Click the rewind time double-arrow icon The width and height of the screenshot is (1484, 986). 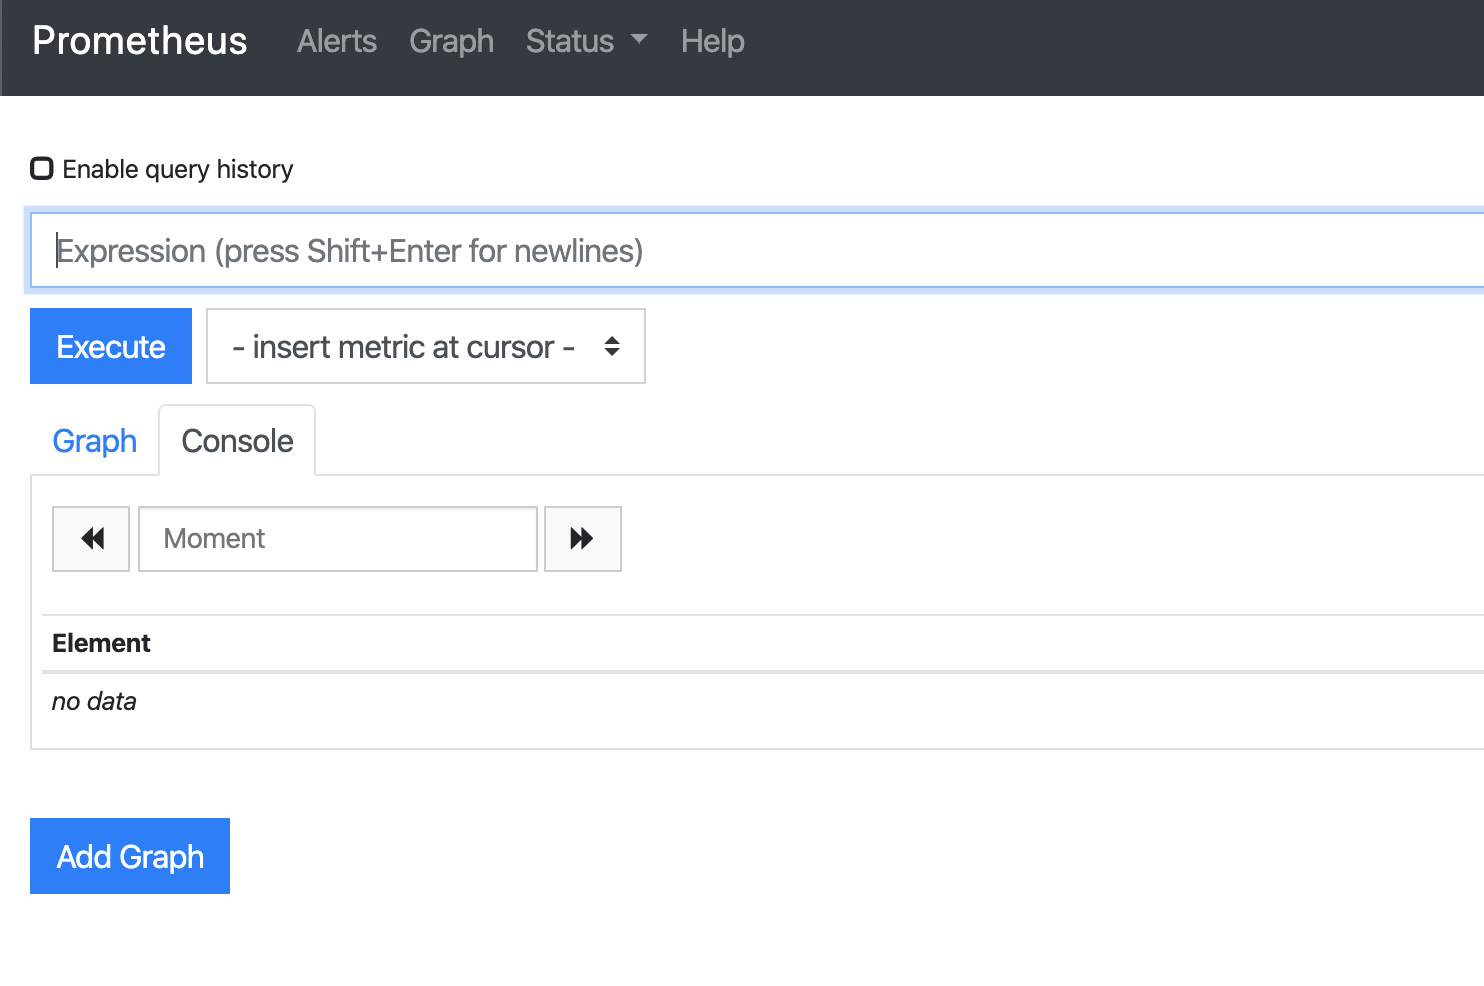[92, 539]
